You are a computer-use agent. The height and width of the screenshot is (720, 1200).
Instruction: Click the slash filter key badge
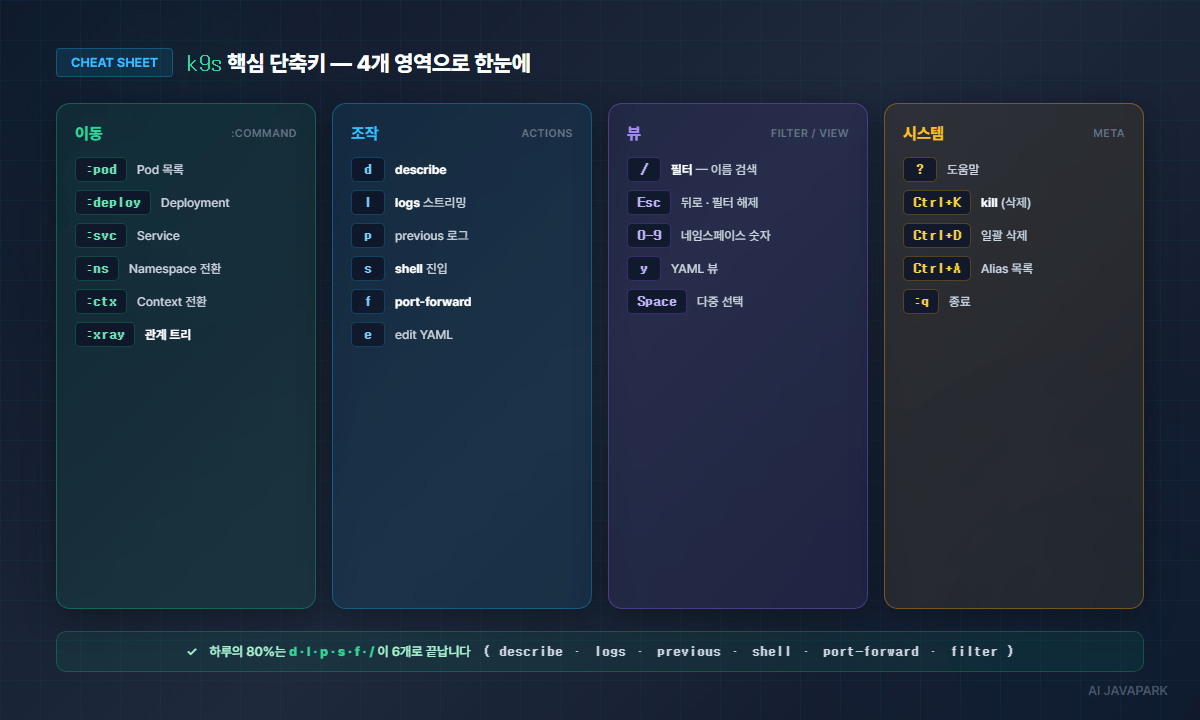[644, 170]
